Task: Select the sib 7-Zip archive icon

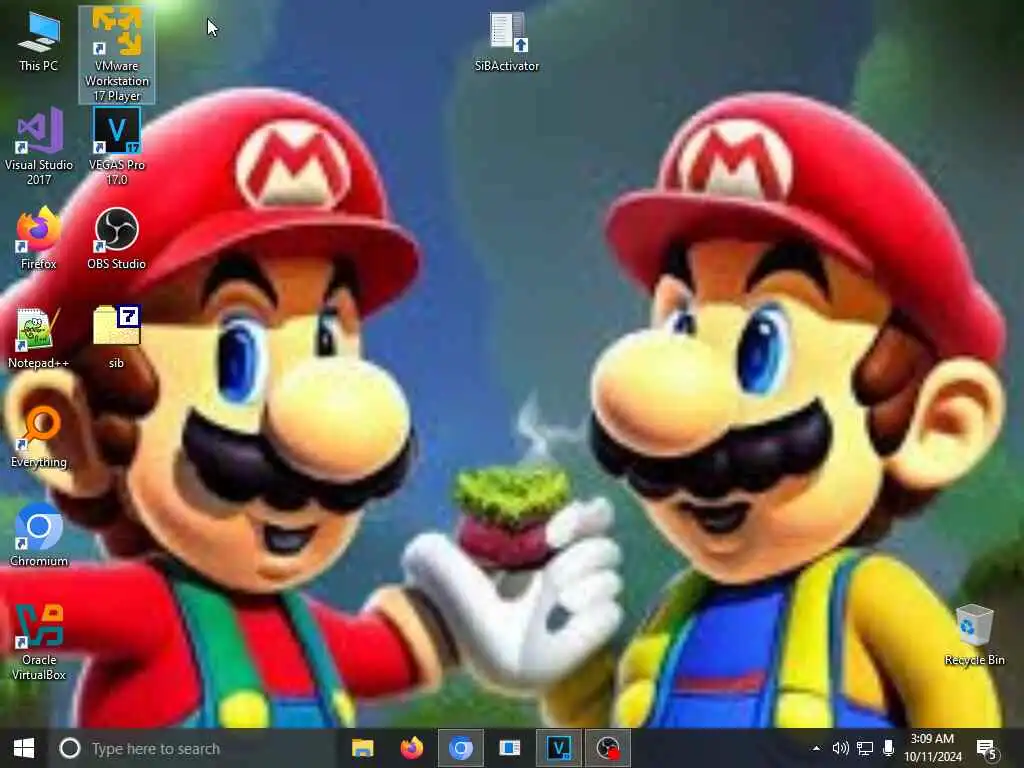Action: pyautogui.click(x=116, y=338)
